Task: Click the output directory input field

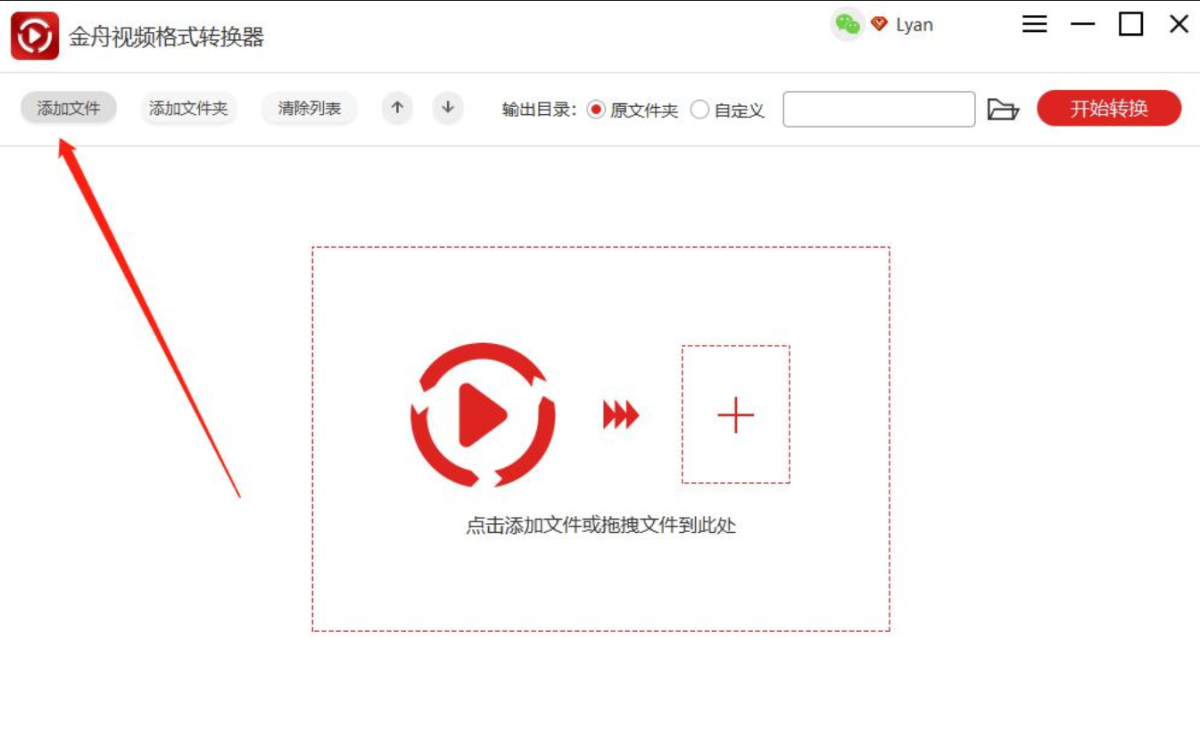Action: [879, 109]
